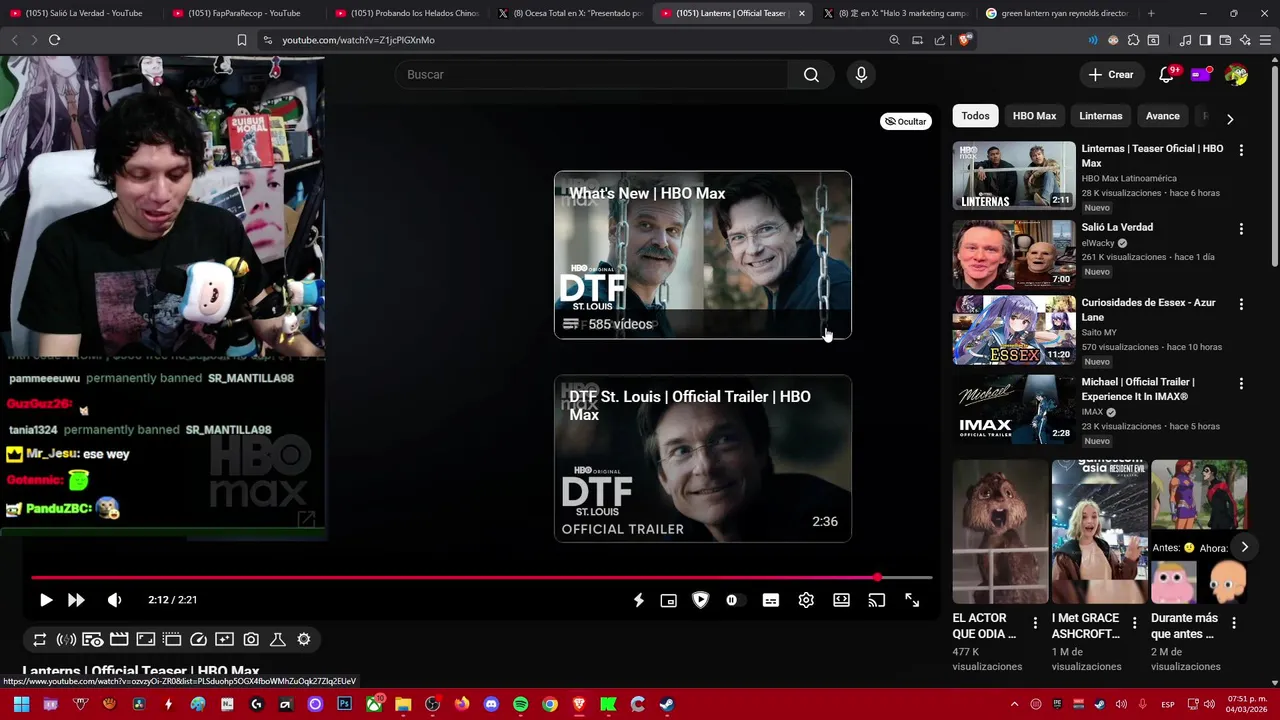Start voice search with the microphone
Image resolution: width=1280 pixels, height=720 pixels.
pyautogui.click(x=861, y=75)
